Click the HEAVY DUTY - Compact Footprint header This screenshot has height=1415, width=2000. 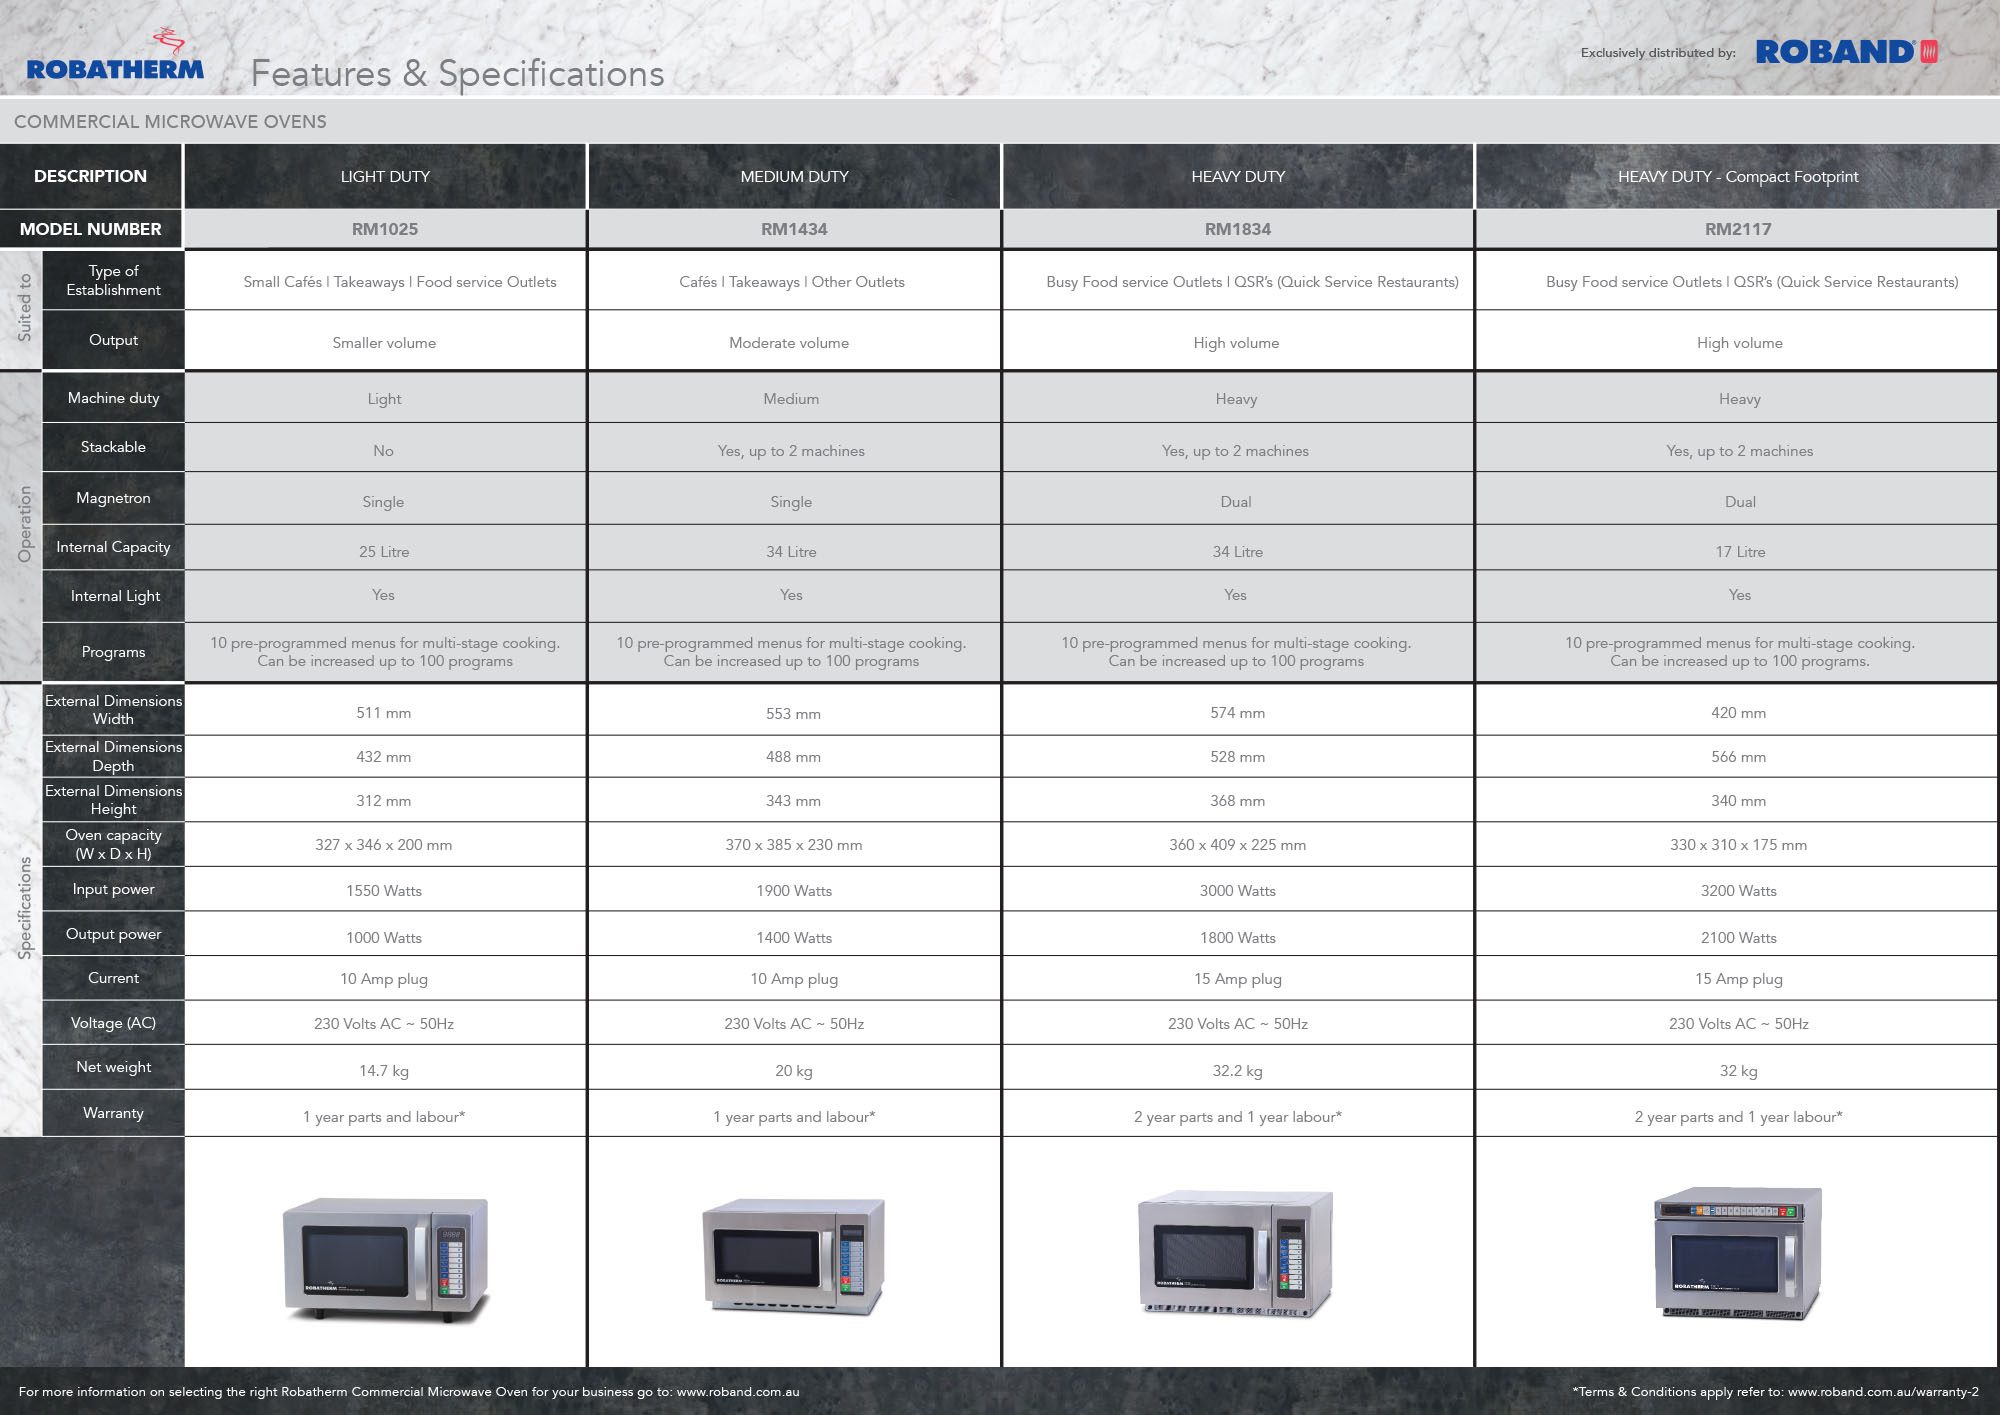coord(1738,176)
